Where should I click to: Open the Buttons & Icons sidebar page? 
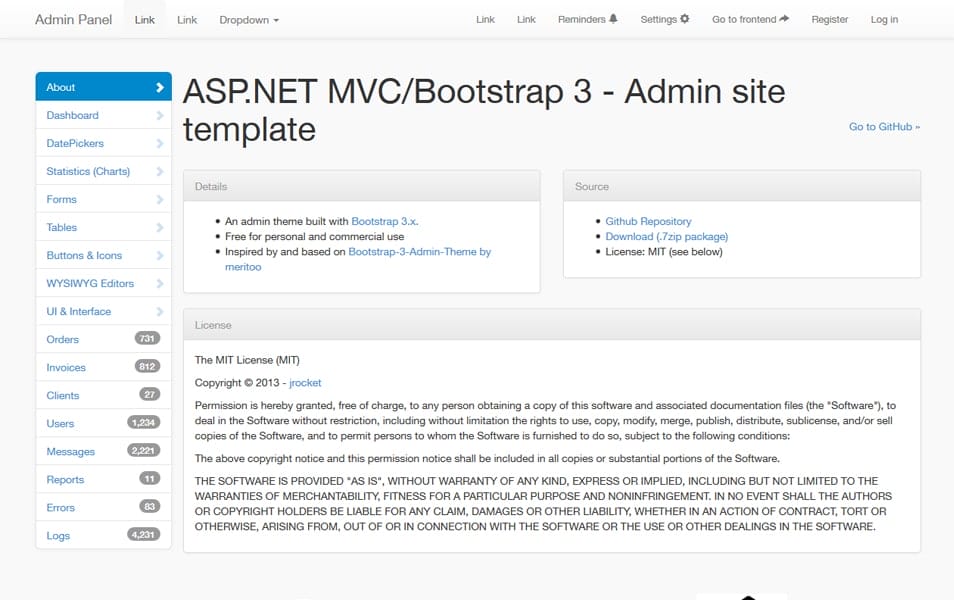(84, 255)
